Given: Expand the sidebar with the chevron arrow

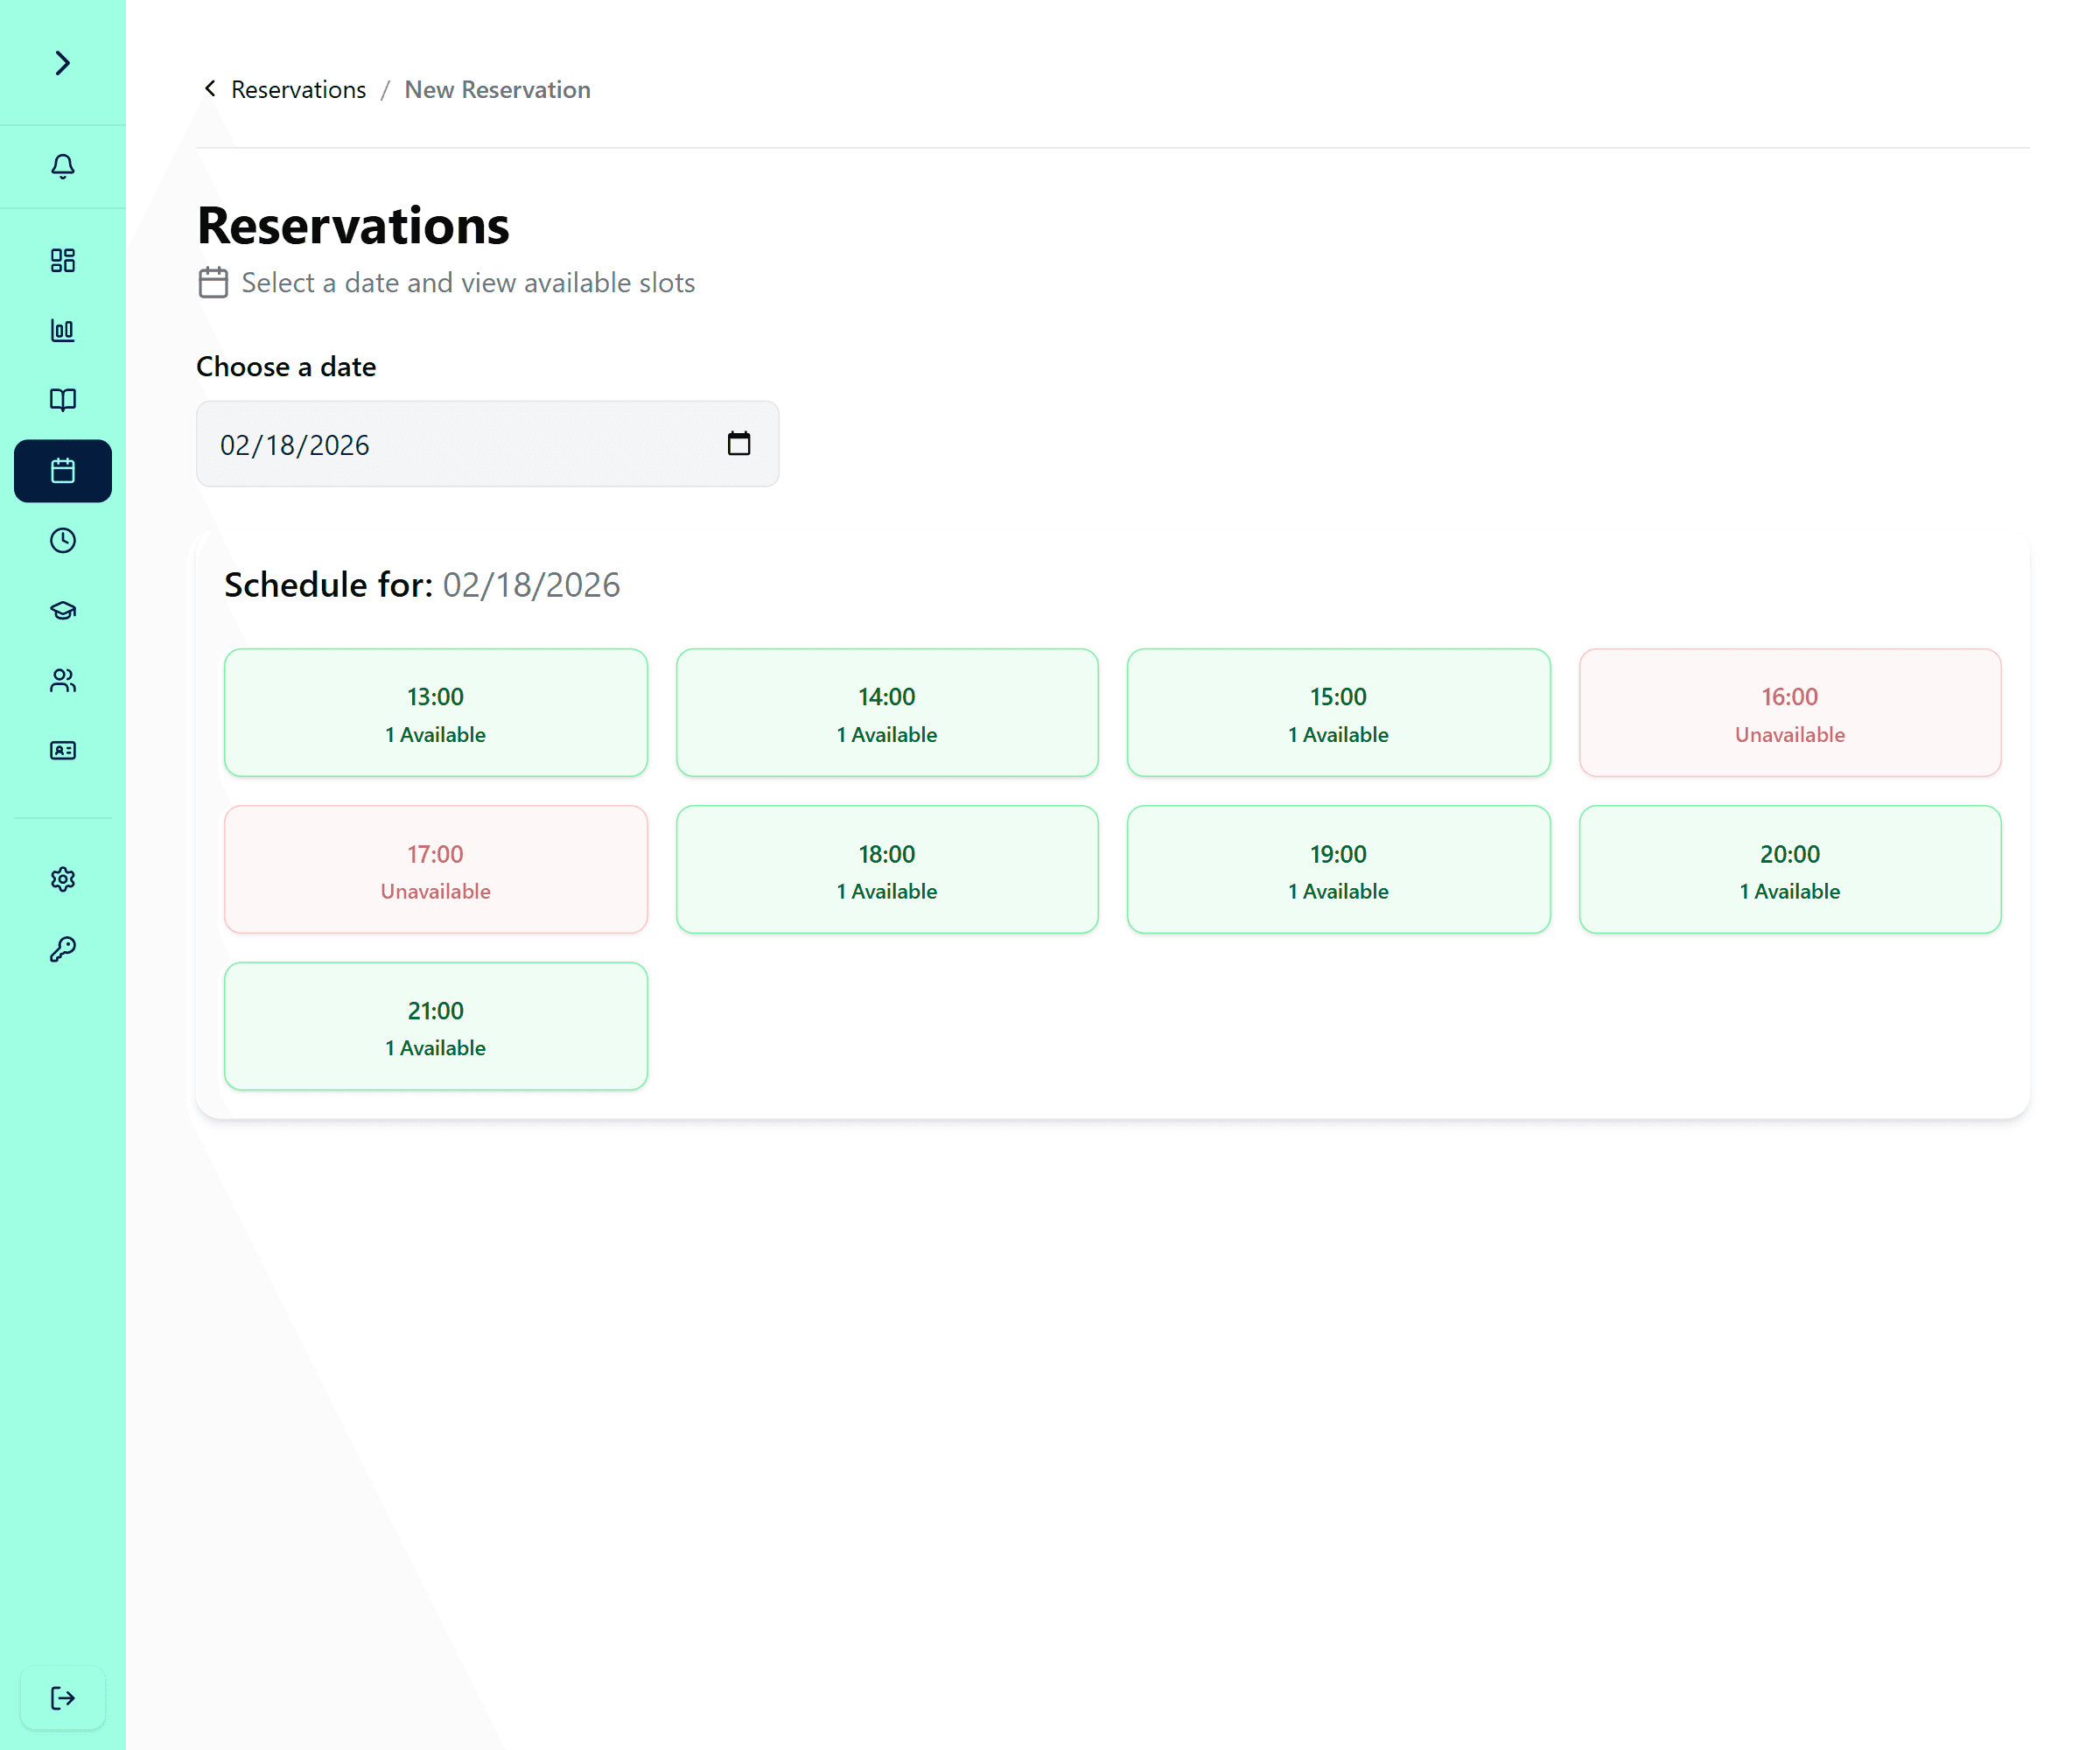Looking at the screenshot, I should pyautogui.click(x=63, y=63).
